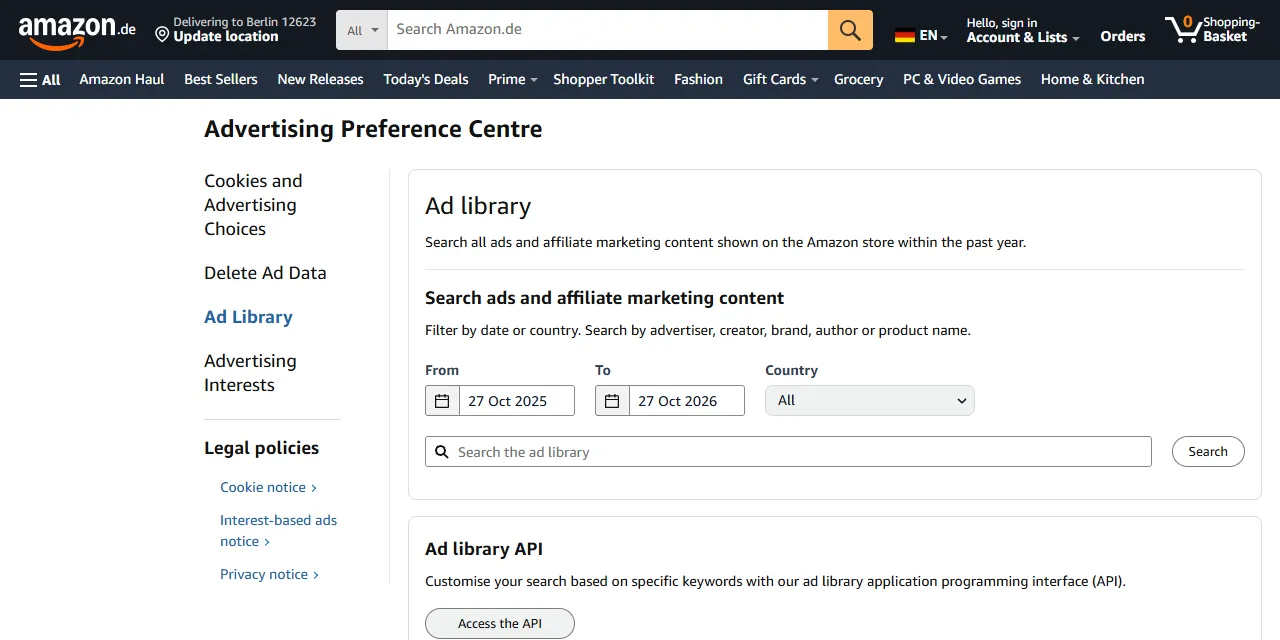1280x640 pixels.
Task: Open the shopping basket cart icon
Action: [x=1183, y=30]
